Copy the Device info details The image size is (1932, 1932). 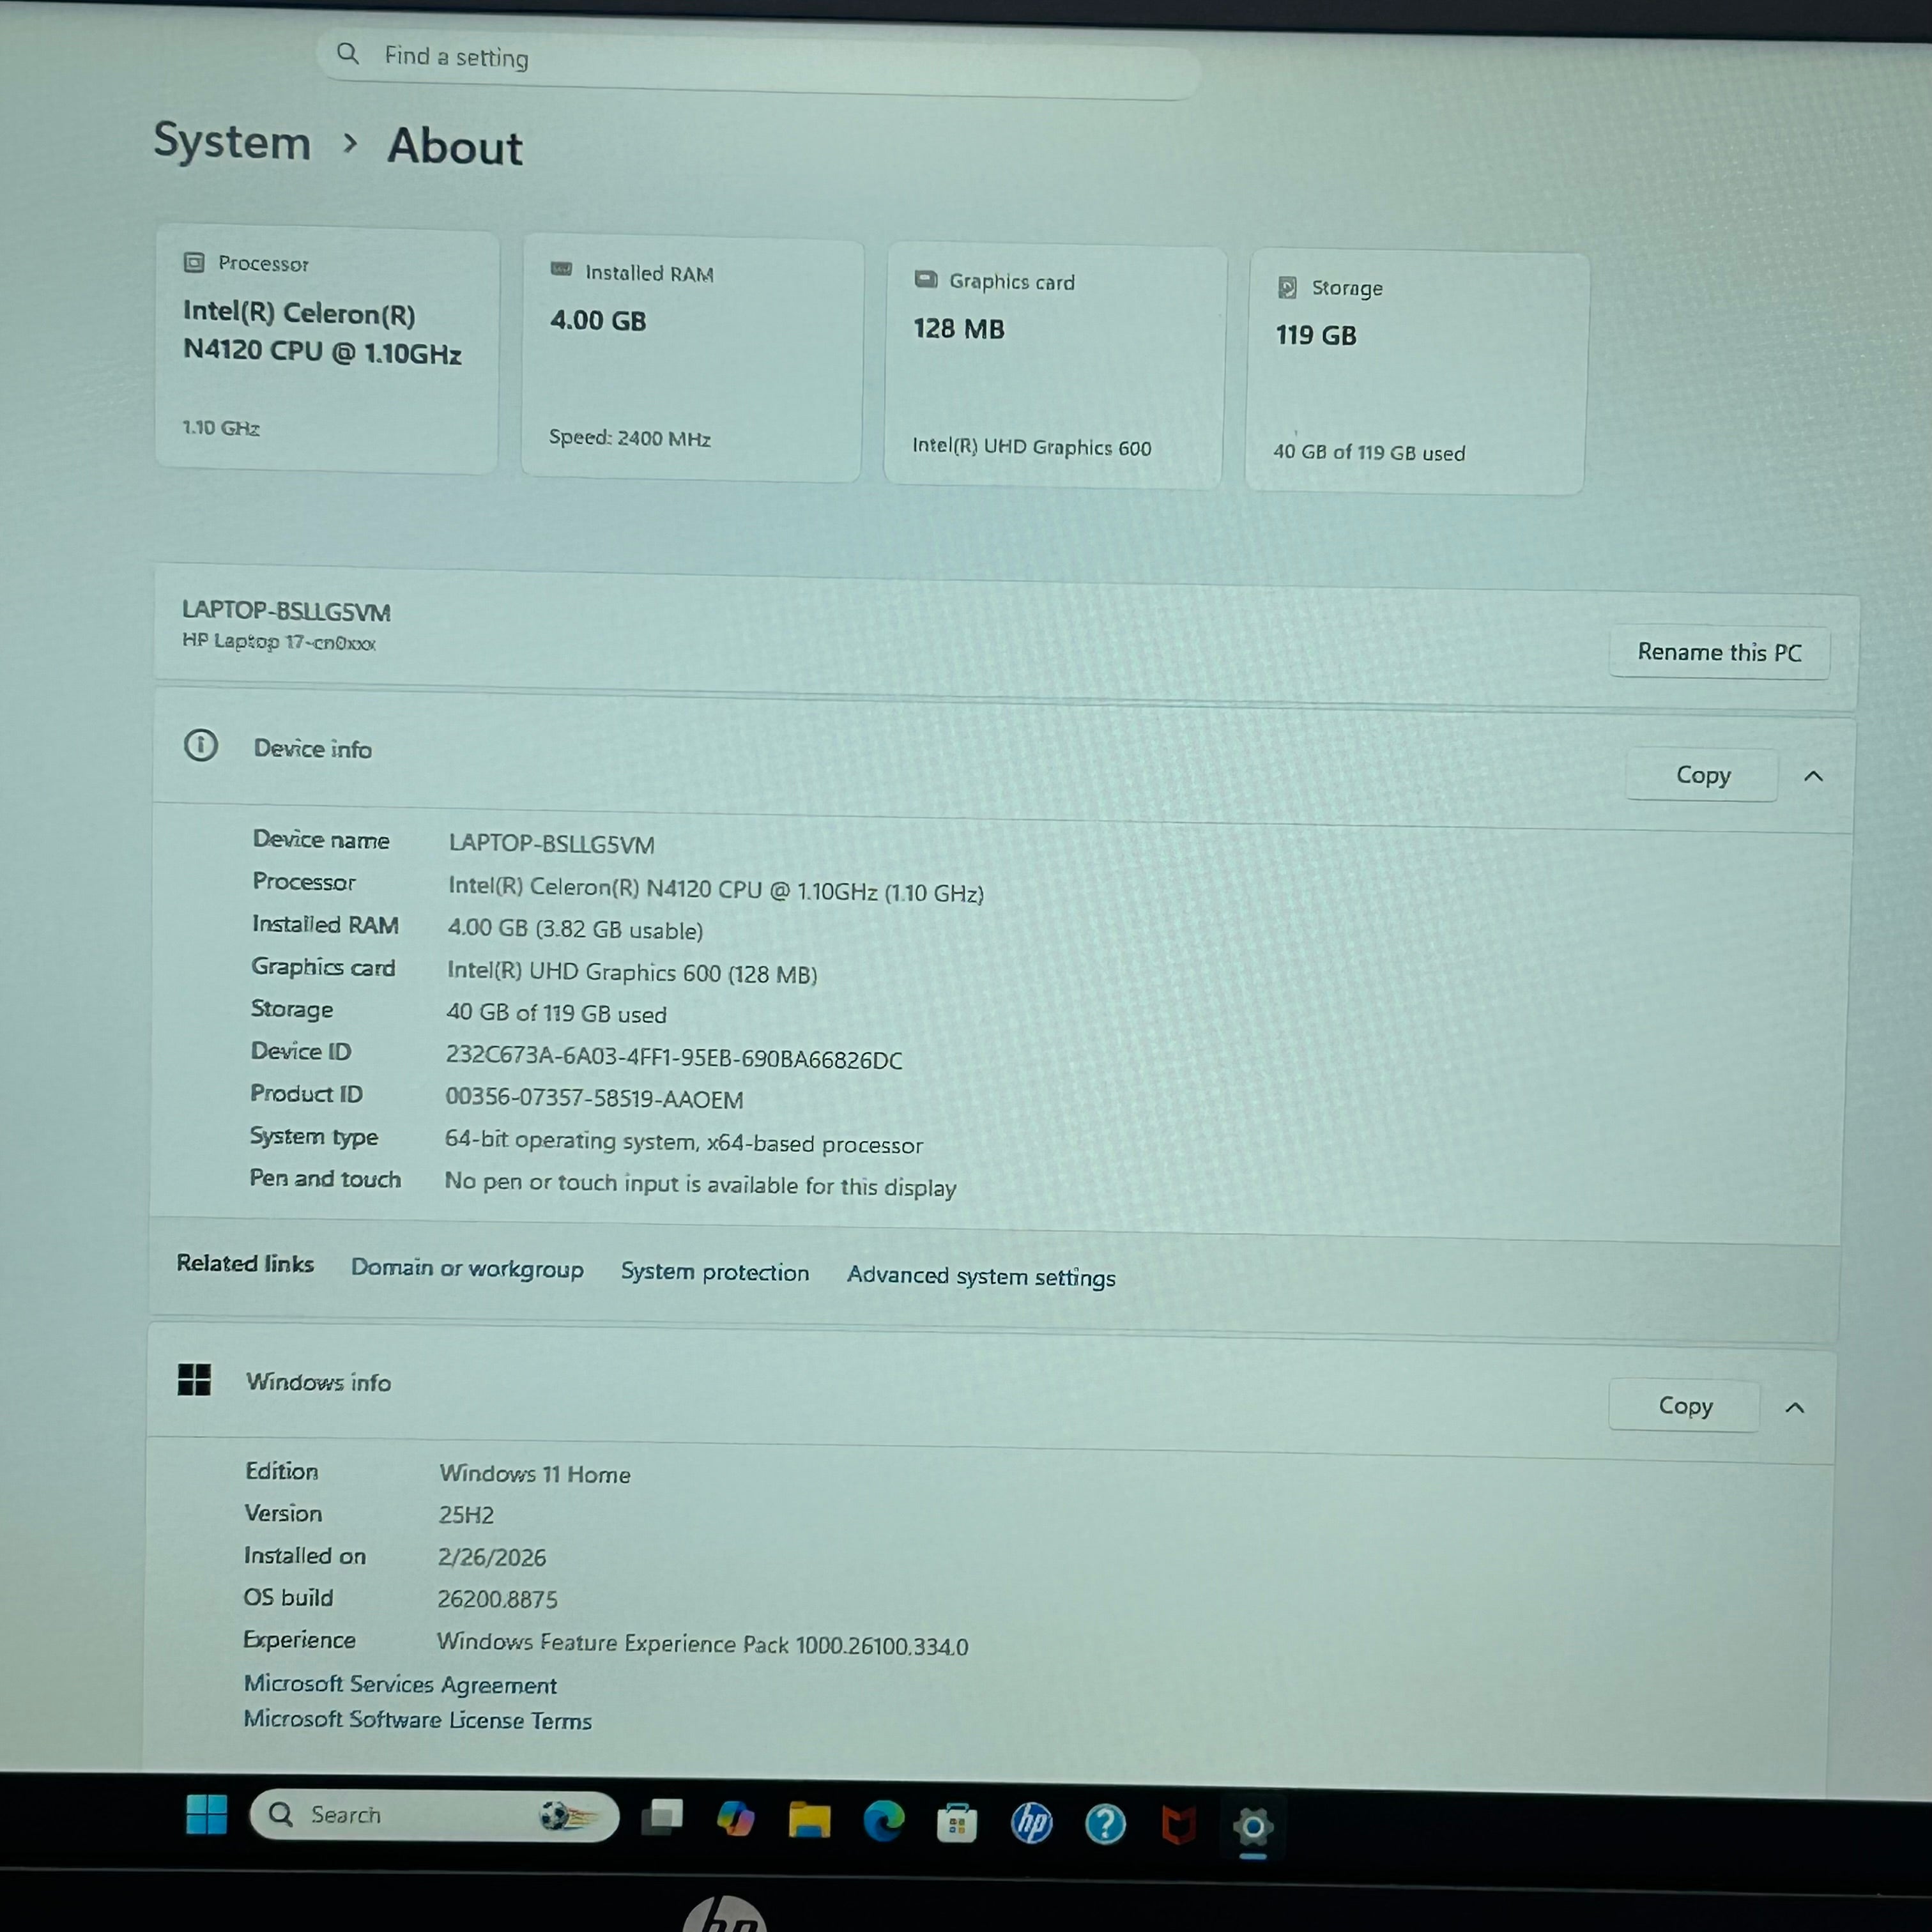tap(1702, 775)
